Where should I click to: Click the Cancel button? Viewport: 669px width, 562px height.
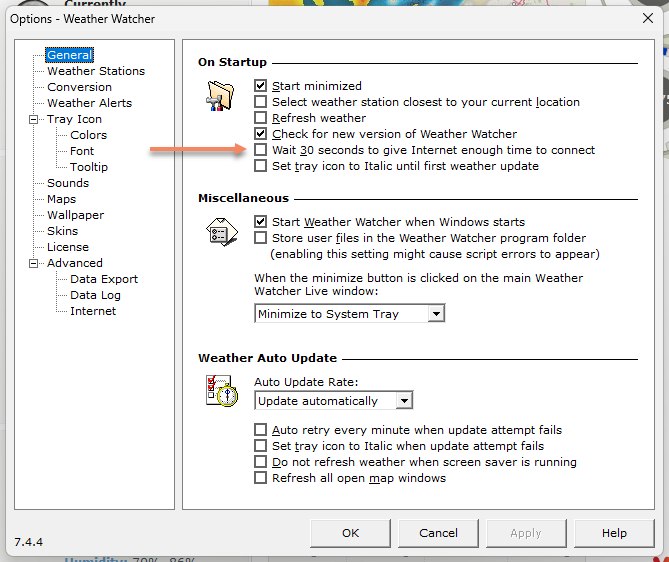click(x=438, y=533)
